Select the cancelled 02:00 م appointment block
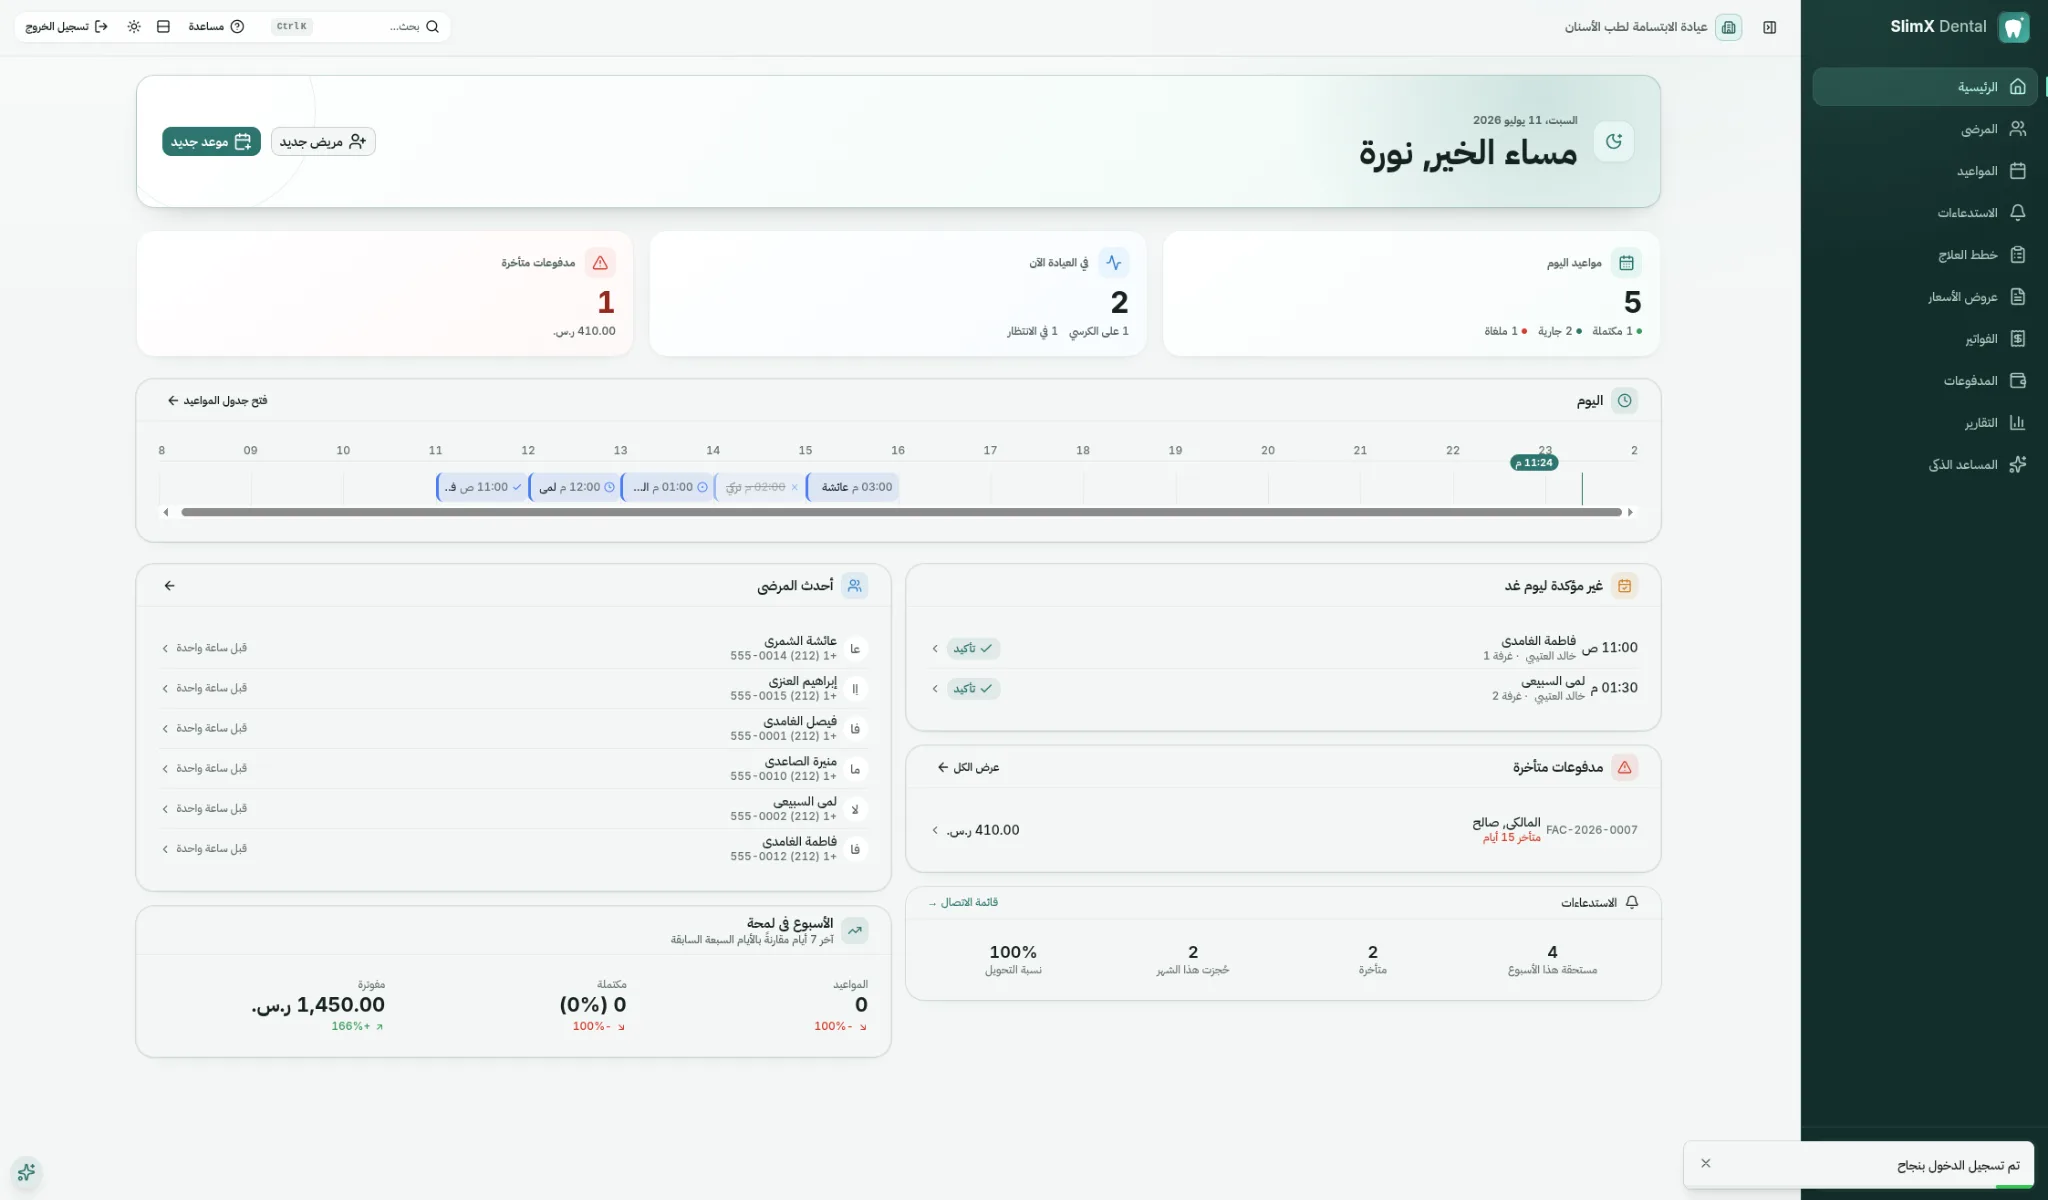Image resolution: width=2048 pixels, height=1200 pixels. pos(760,487)
